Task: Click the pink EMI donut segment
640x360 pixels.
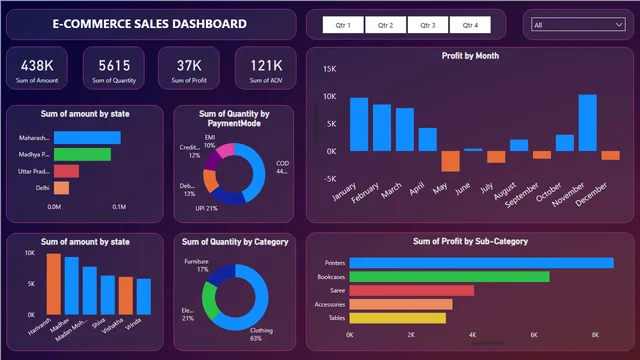Action: [226, 150]
